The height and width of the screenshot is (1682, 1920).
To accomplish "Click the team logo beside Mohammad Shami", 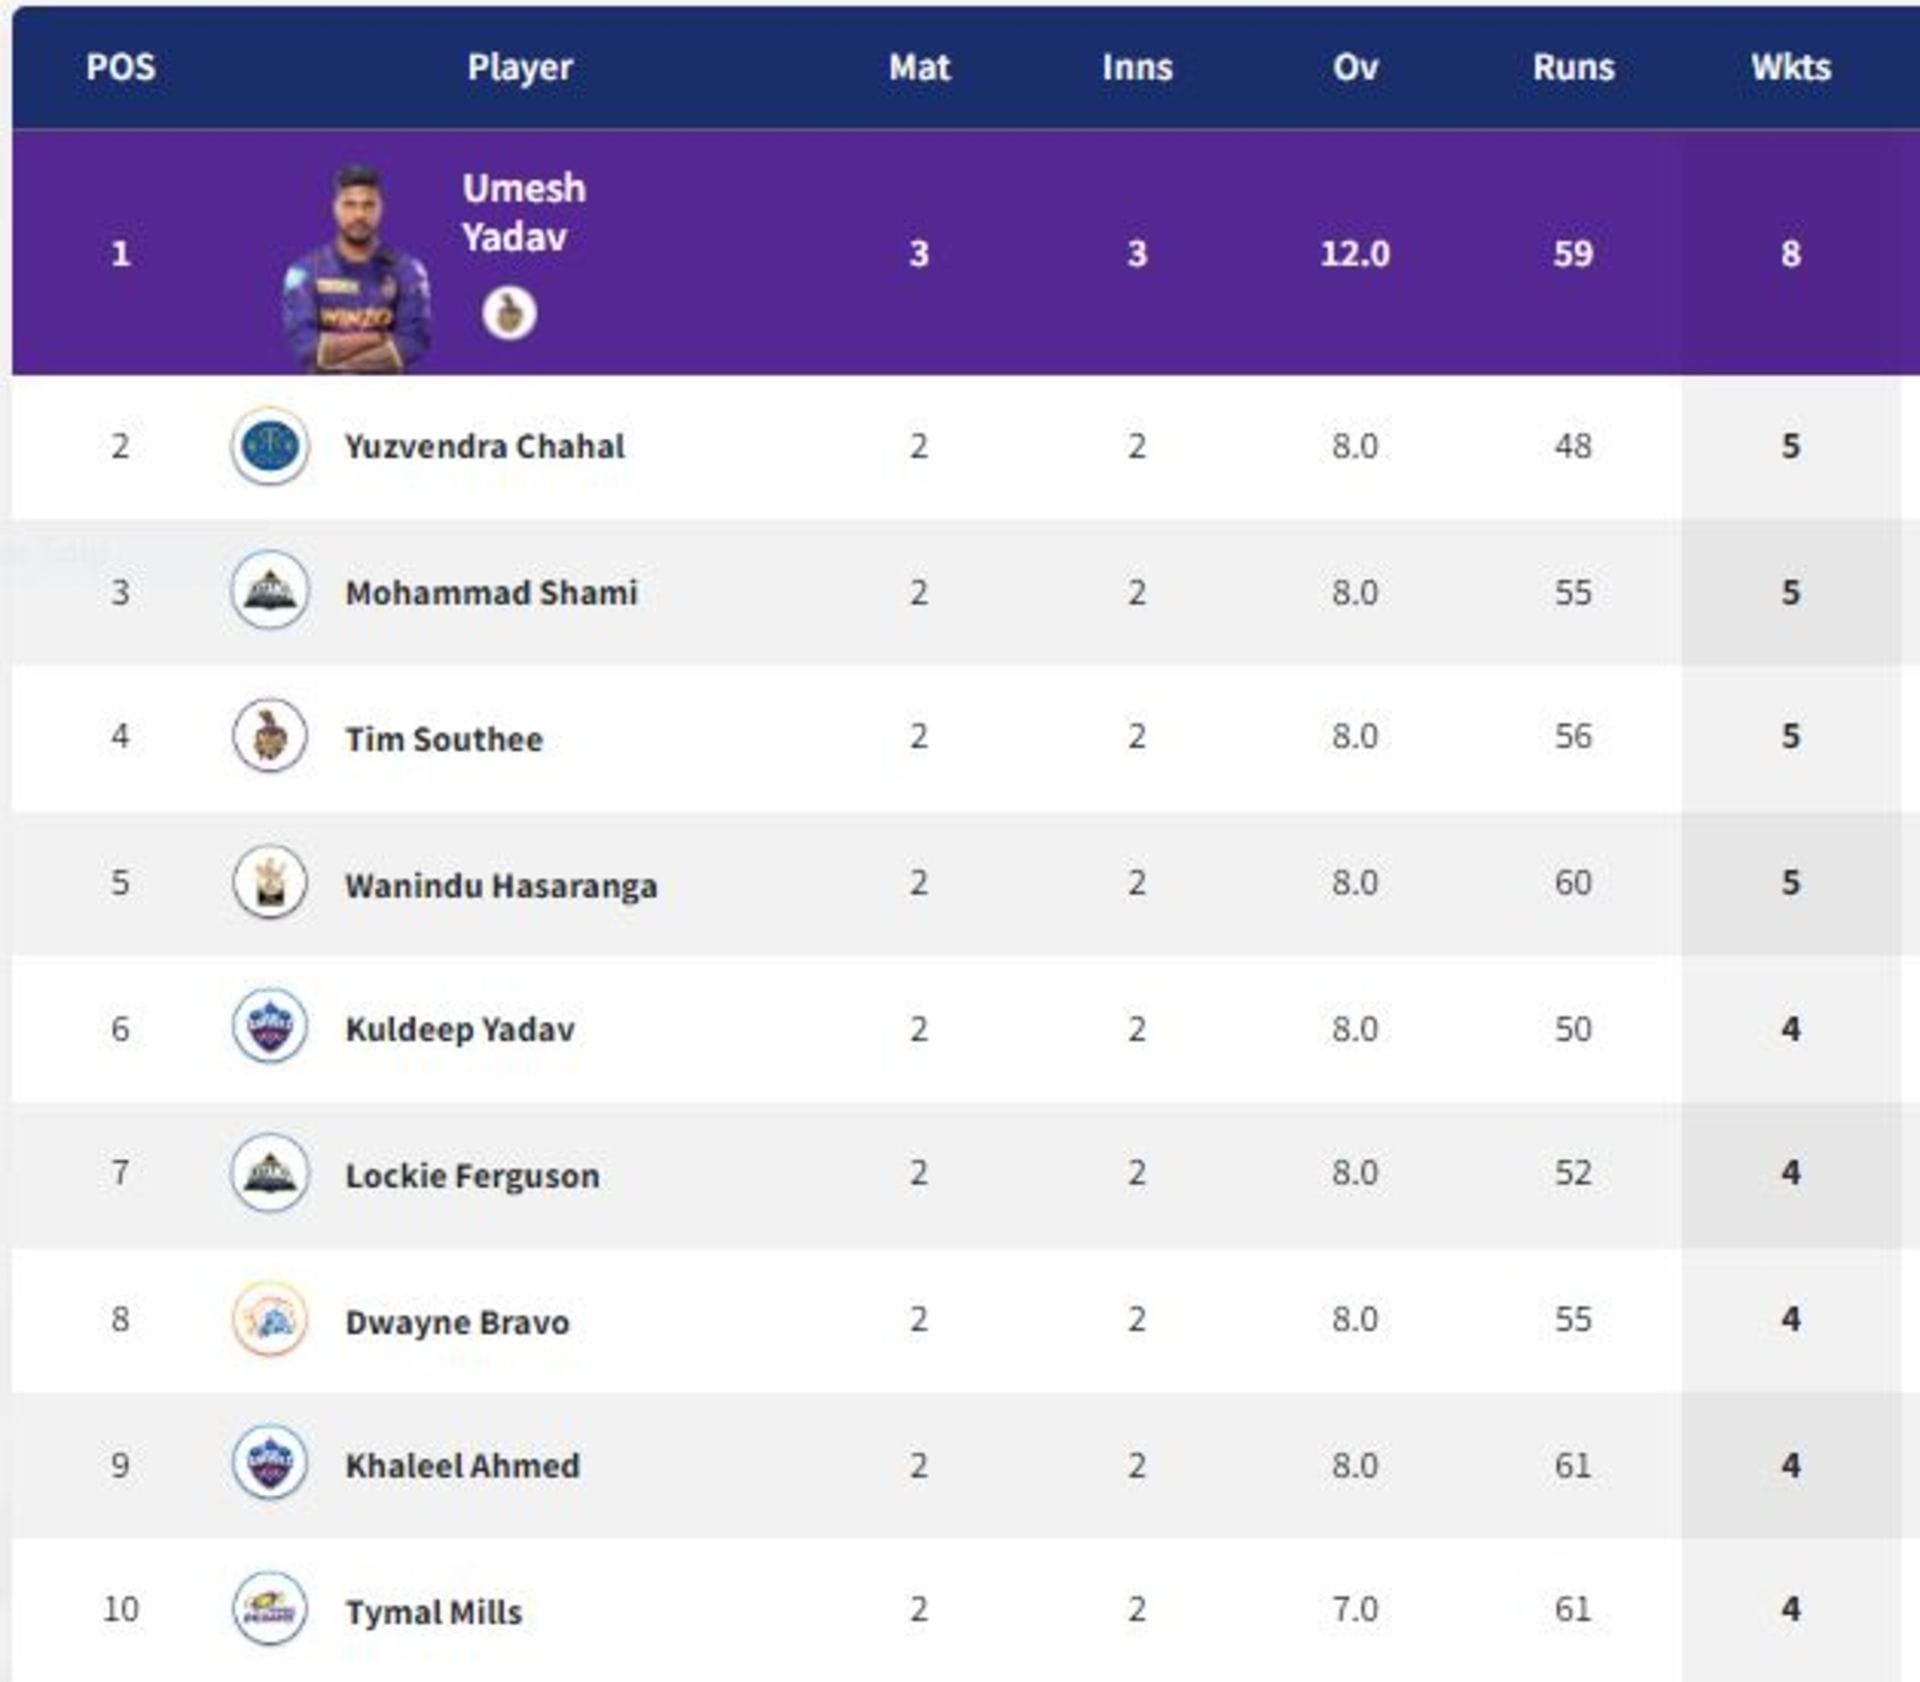I will 269,592.
